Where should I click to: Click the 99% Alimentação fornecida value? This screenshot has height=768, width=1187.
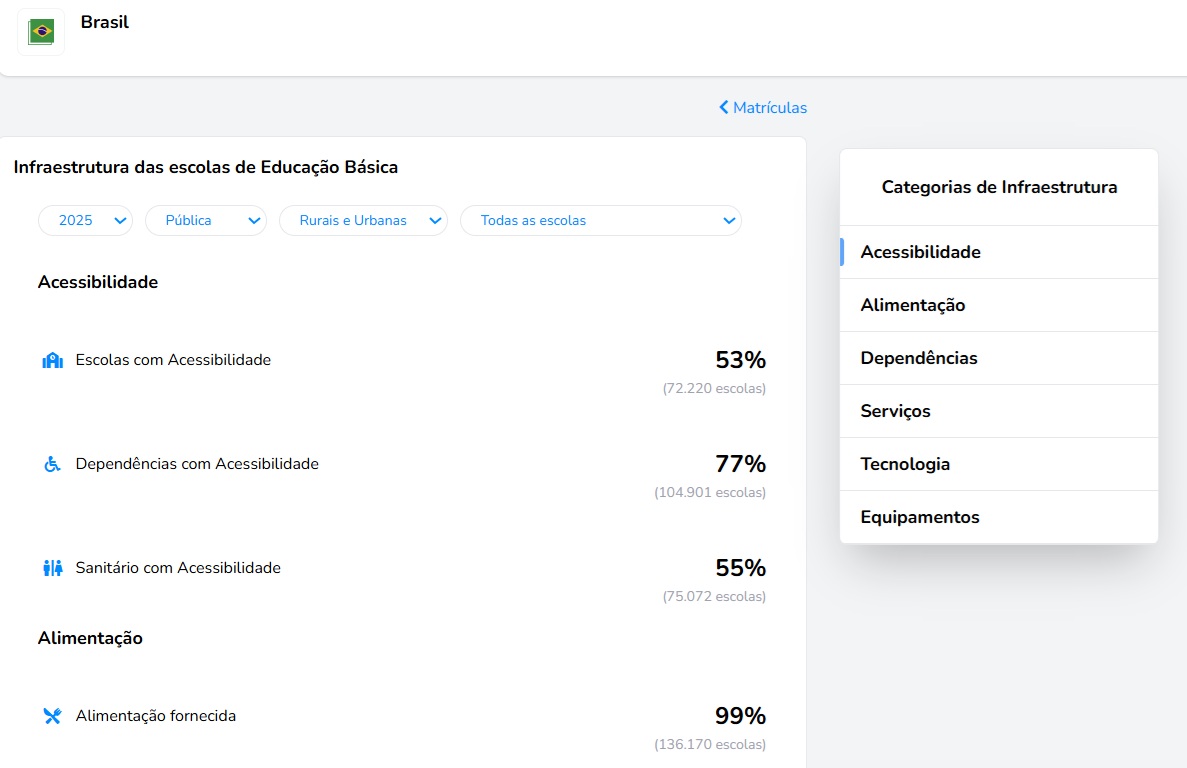pyautogui.click(x=740, y=716)
